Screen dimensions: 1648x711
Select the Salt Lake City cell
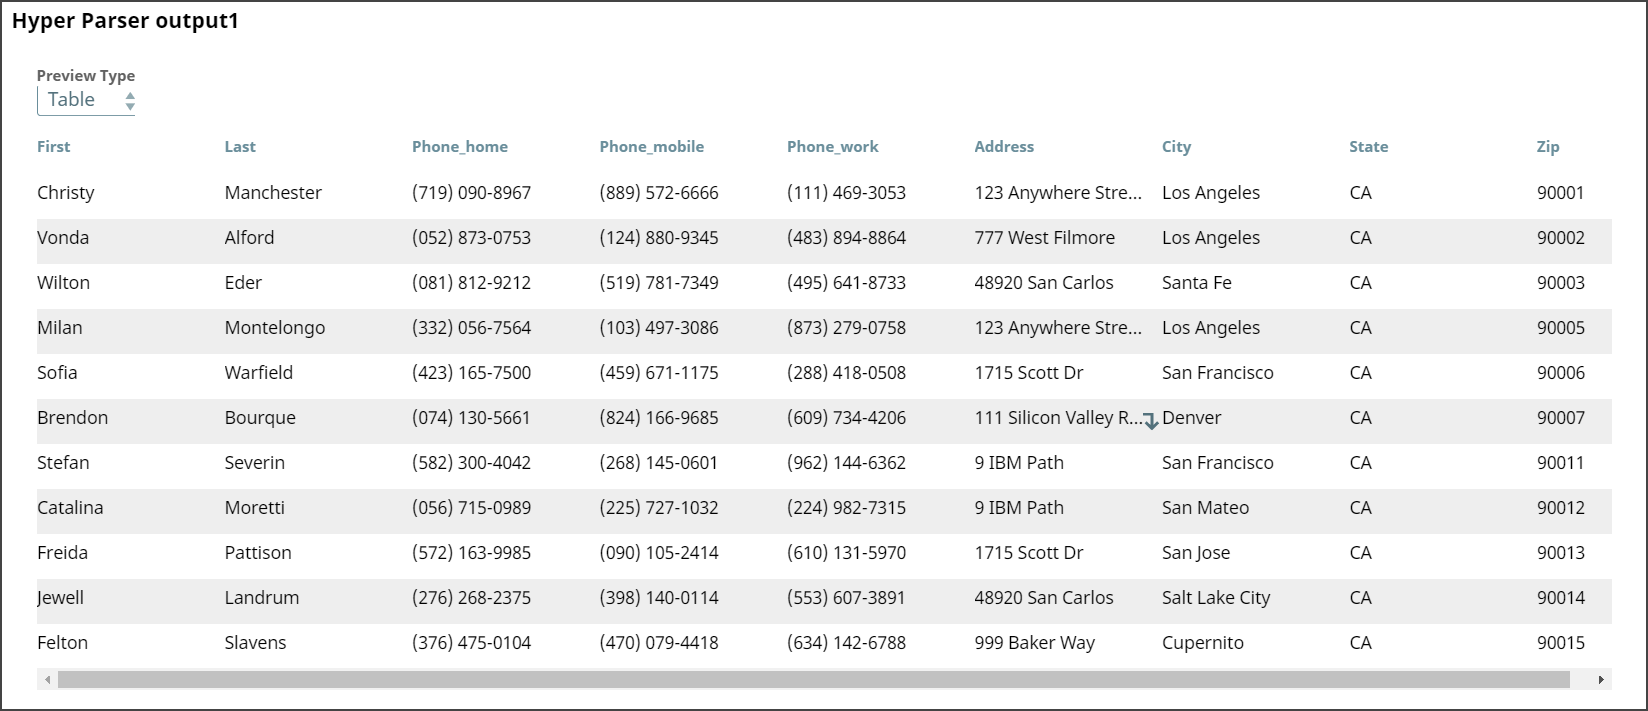1216,598
